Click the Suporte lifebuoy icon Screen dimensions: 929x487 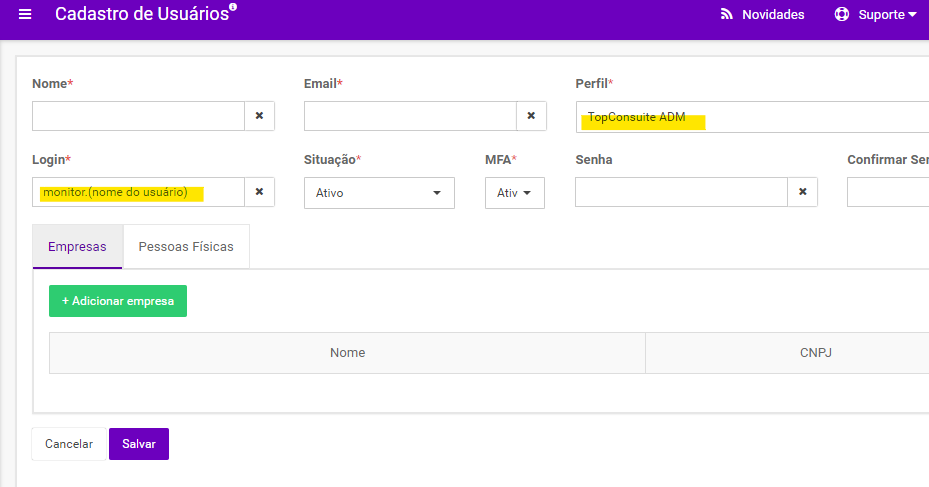841,14
